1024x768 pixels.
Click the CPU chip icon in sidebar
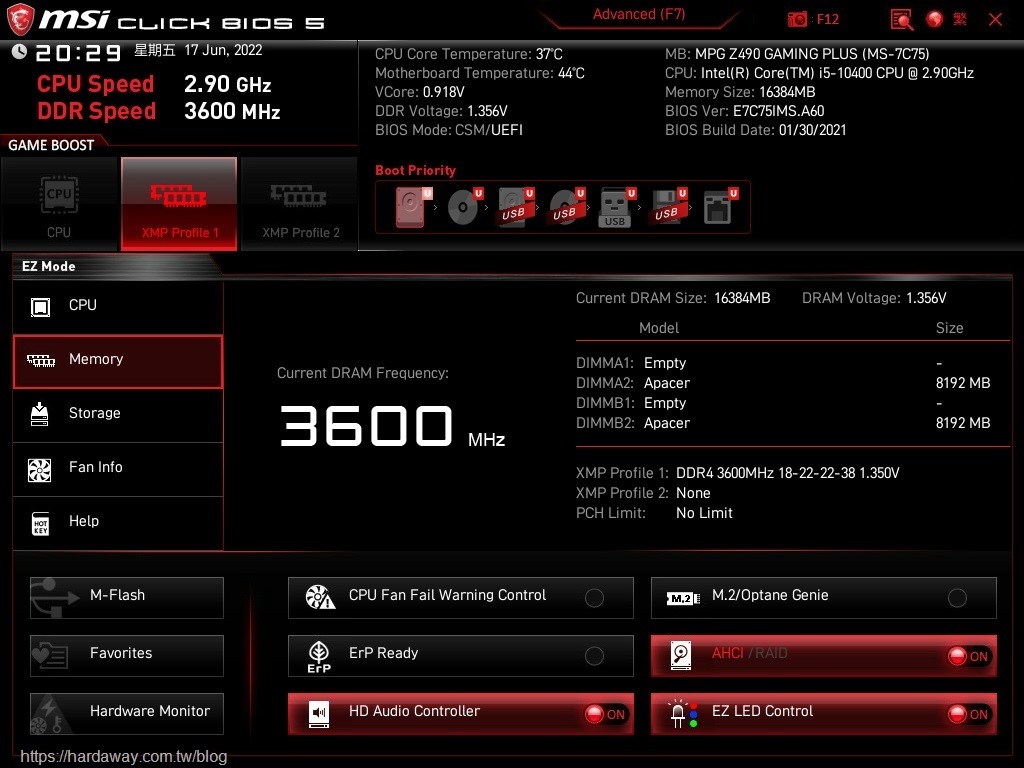40,306
